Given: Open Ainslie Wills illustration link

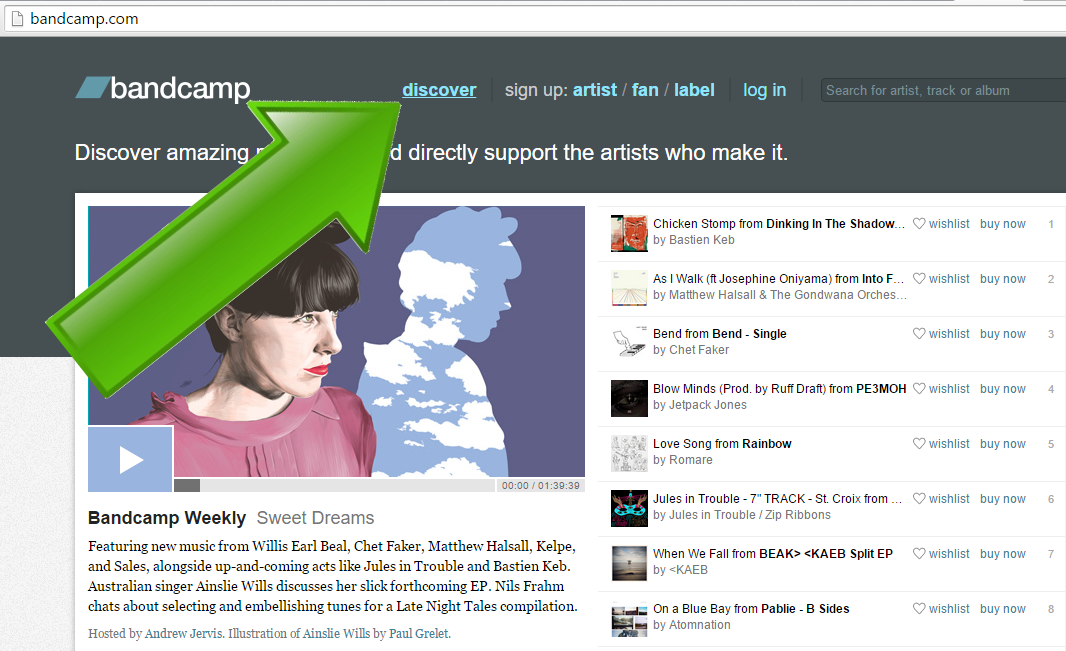Looking at the screenshot, I should 336,633.
